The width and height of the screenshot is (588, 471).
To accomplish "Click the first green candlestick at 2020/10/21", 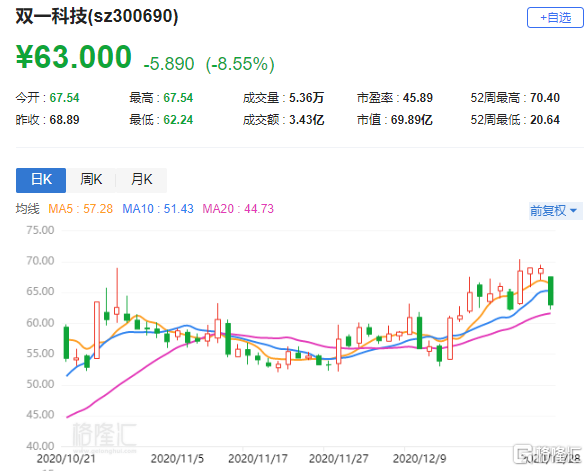I will (x=66, y=343).
